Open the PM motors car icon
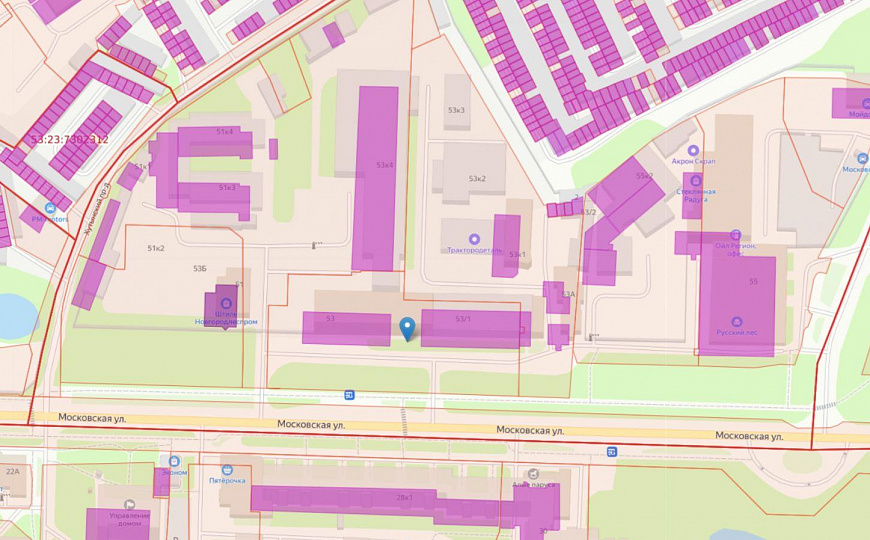The height and width of the screenshot is (540, 870). (x=50, y=208)
